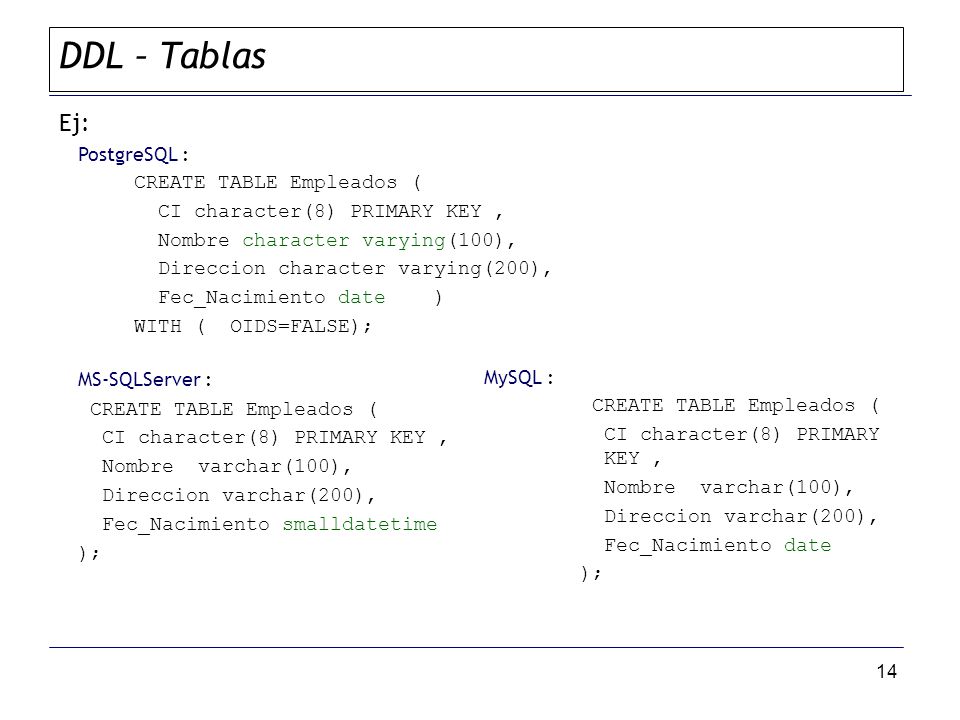Click 'Fec_Nacimiento' in MS-SQLServer block
The image size is (960, 720).
pos(186,525)
